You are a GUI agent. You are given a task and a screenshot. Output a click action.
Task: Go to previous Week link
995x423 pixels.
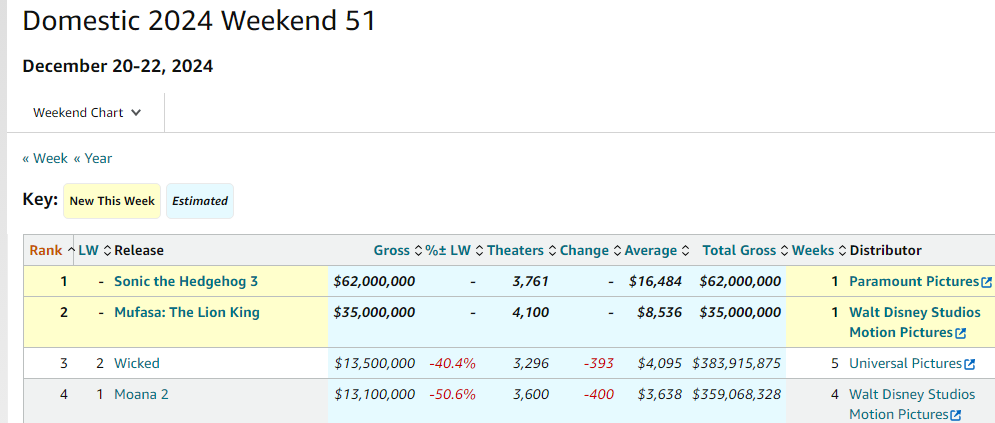[x=45, y=159]
